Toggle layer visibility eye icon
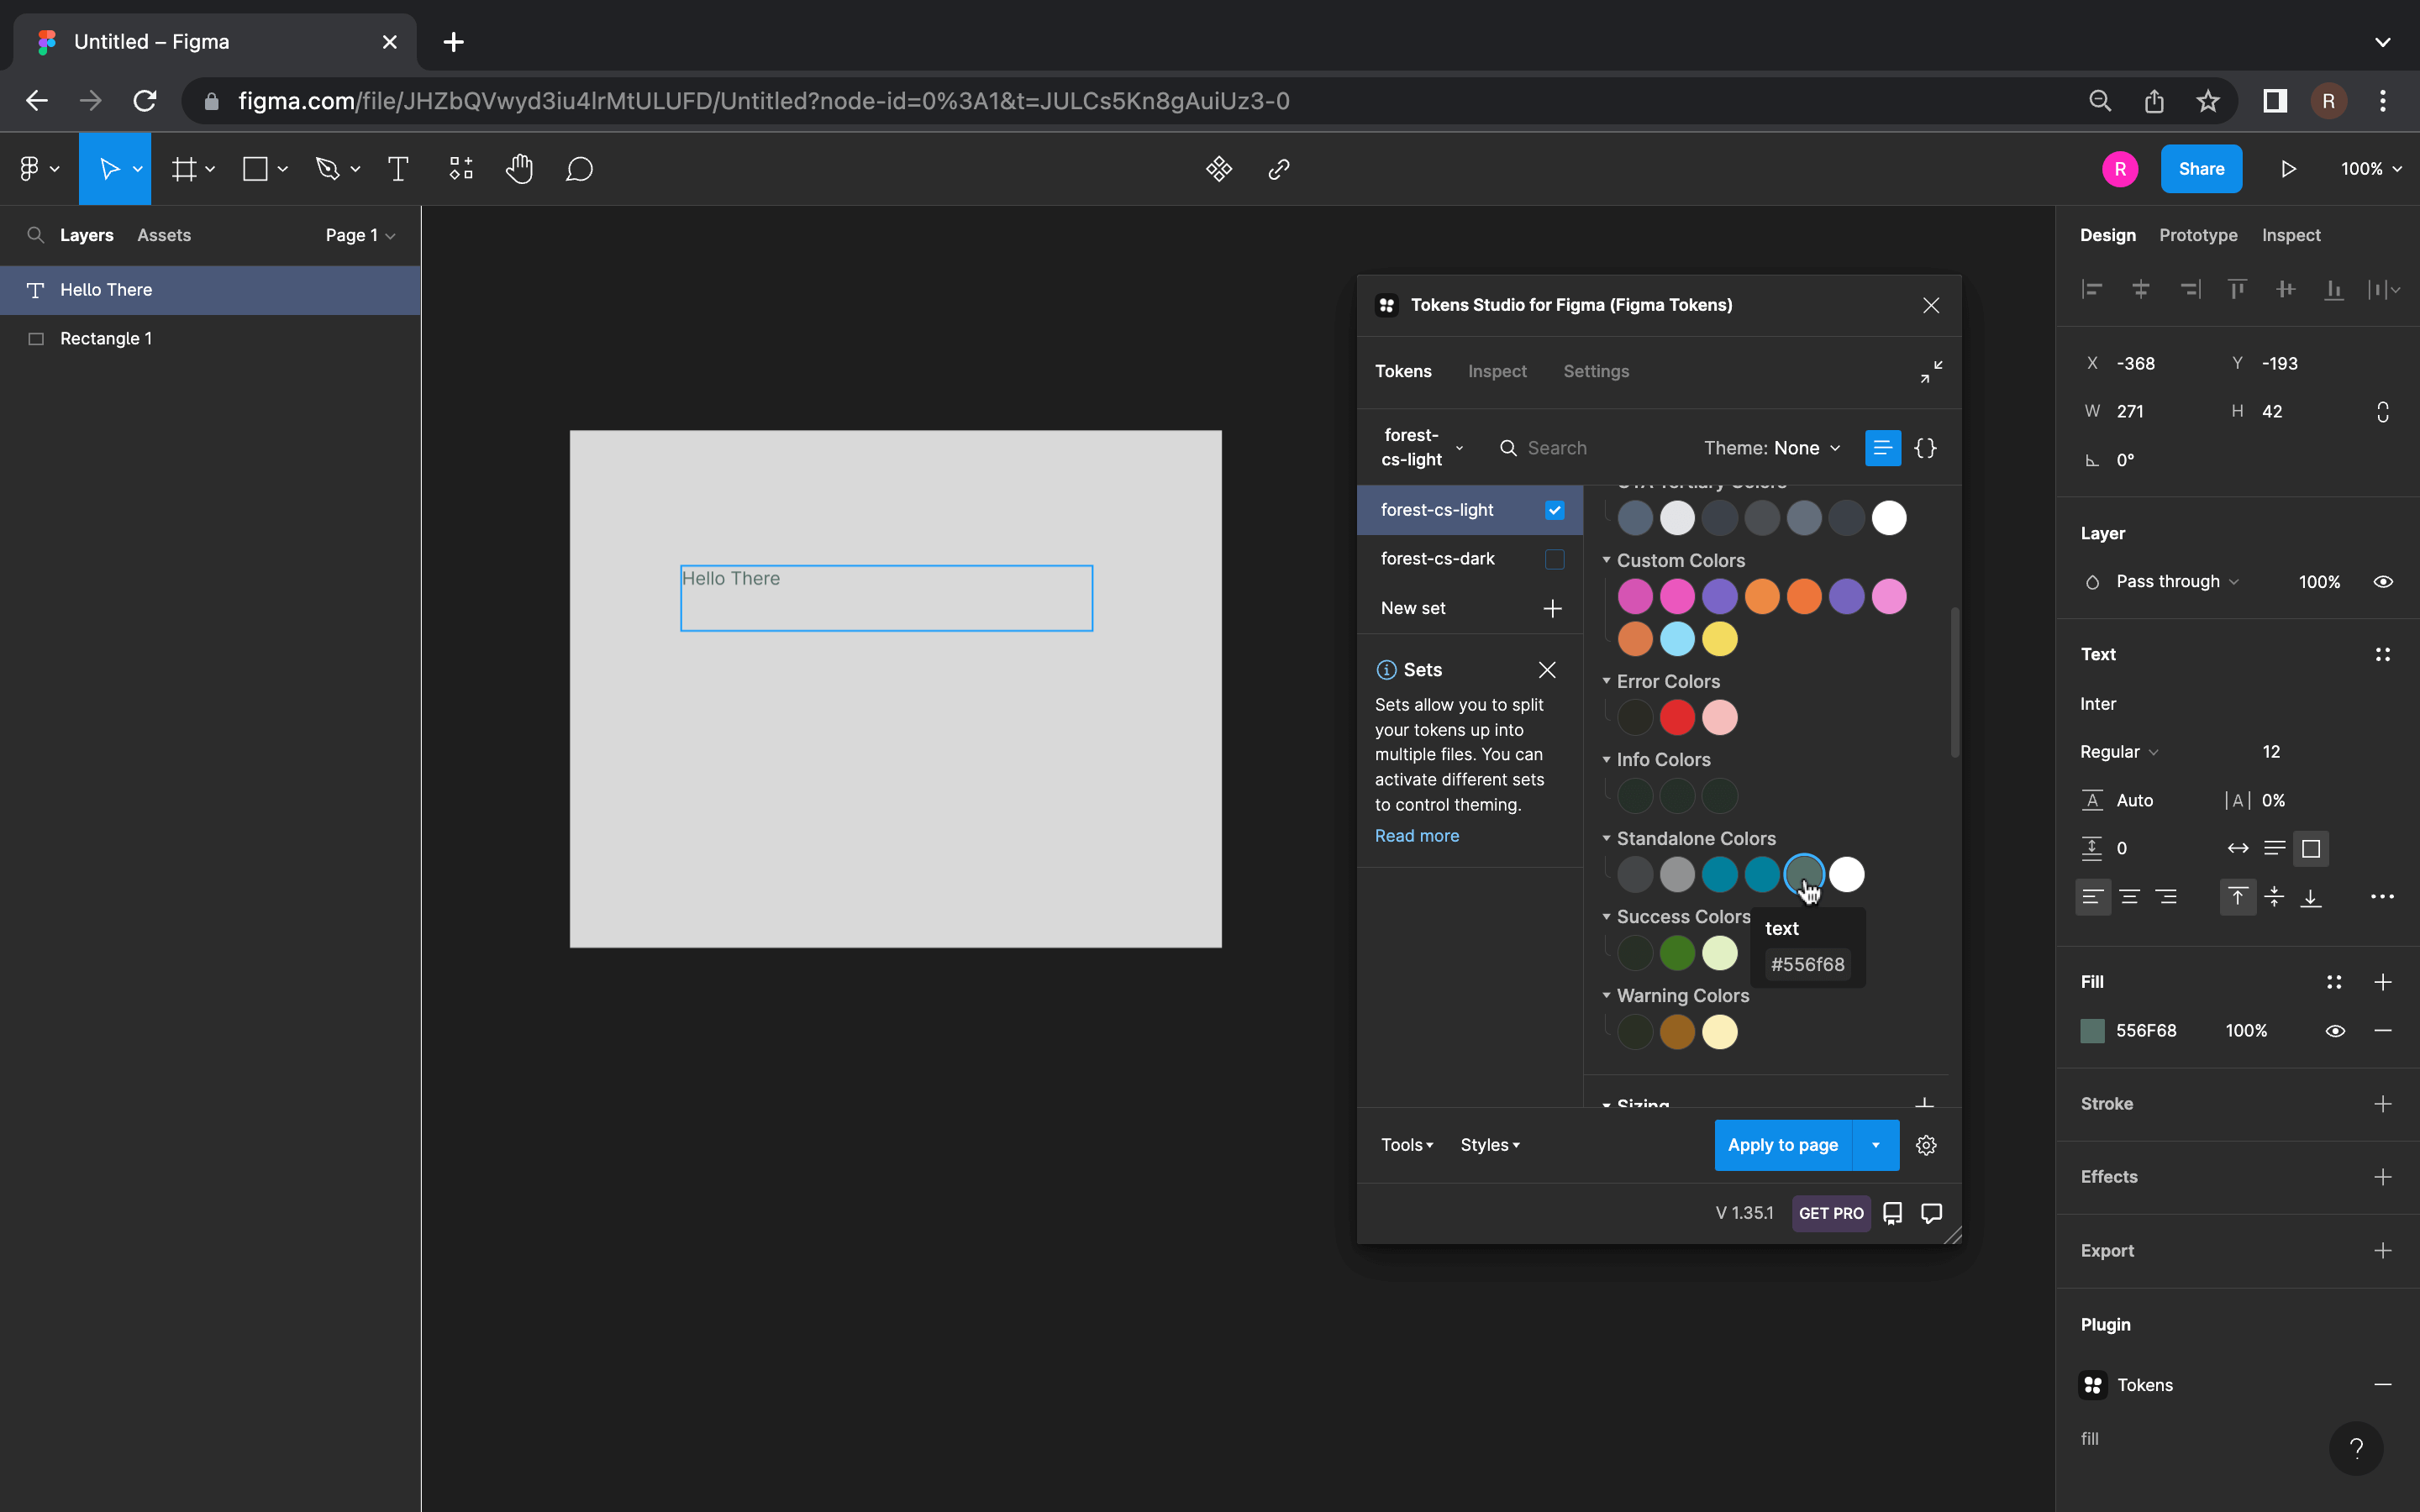Screen dimensions: 2420x1512 [2383, 582]
